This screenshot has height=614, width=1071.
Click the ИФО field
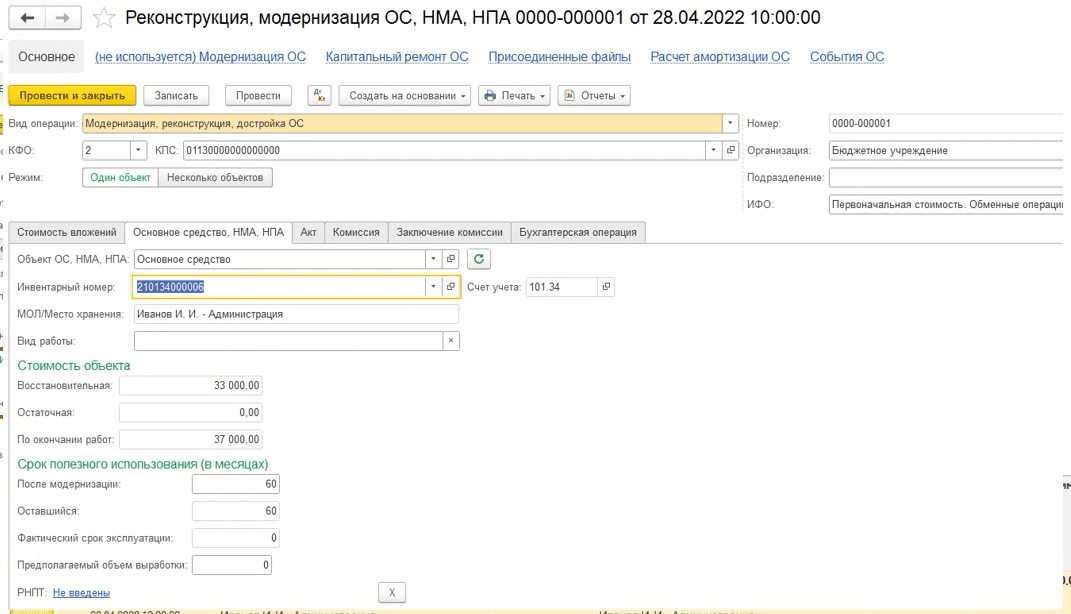946,204
